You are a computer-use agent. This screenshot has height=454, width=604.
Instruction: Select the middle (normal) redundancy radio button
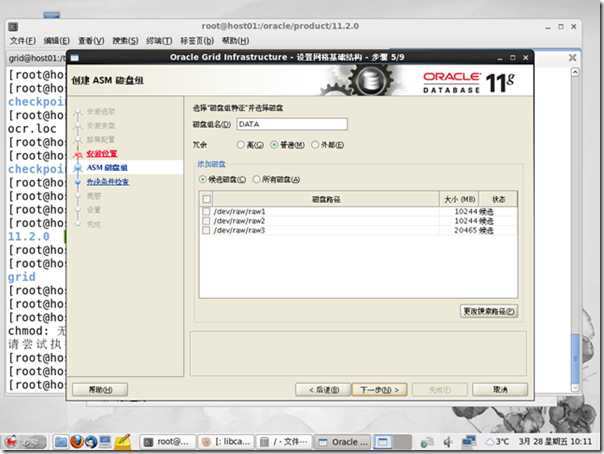[274, 145]
